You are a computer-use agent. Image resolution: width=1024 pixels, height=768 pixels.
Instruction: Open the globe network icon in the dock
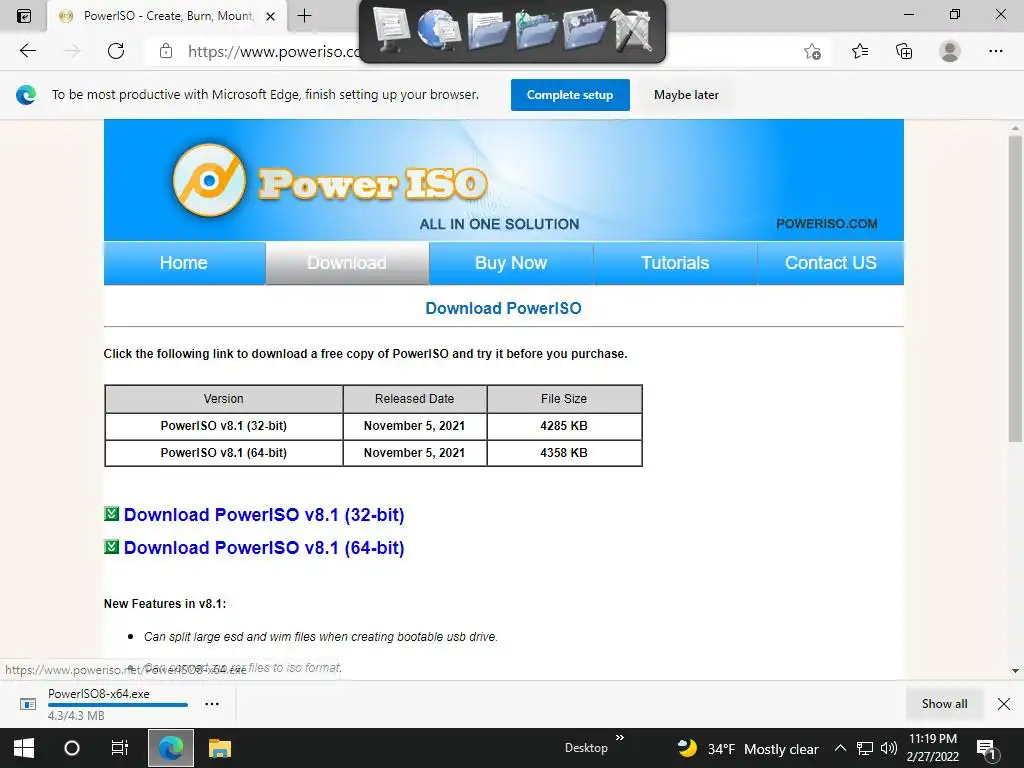point(439,30)
